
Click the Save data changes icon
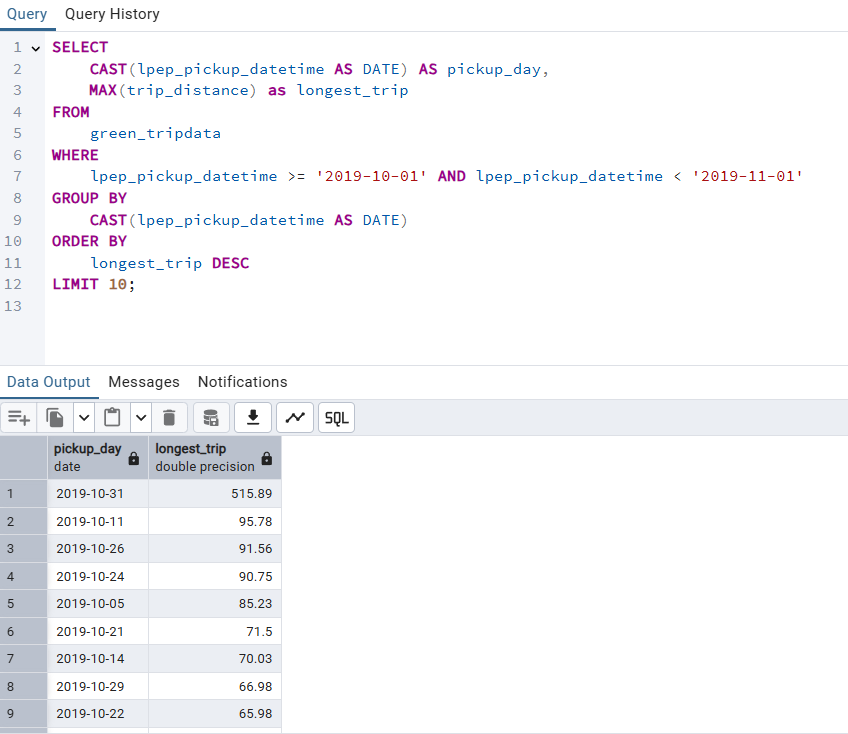[x=211, y=418]
